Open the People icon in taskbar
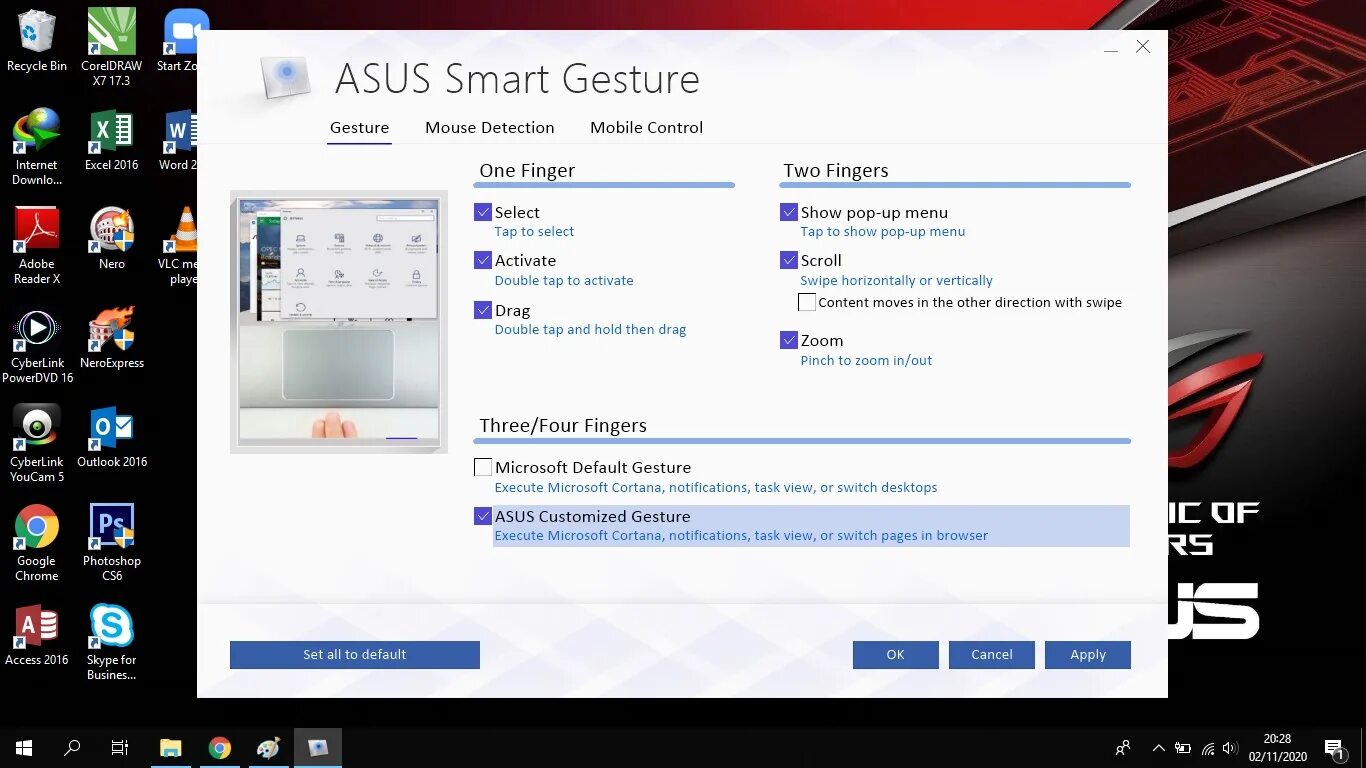 1123,748
